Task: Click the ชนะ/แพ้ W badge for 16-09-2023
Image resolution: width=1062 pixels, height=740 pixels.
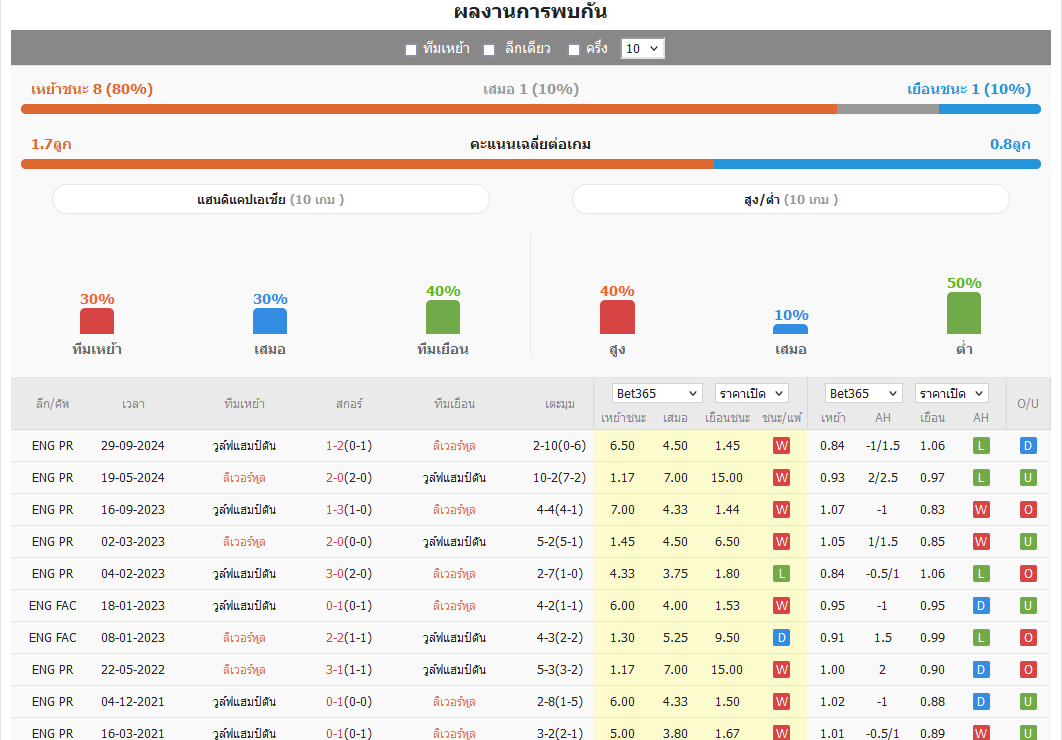Action: tap(782, 509)
